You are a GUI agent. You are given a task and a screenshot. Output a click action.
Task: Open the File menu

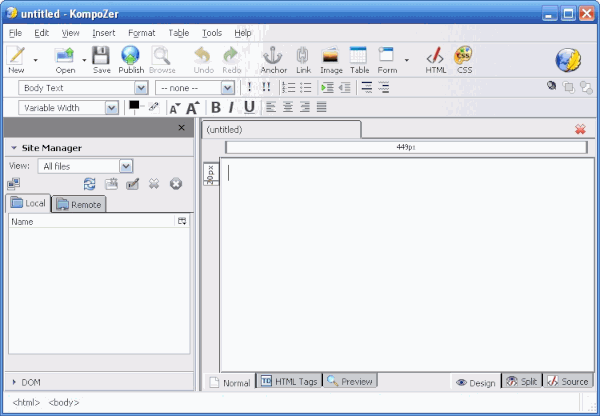(x=15, y=33)
